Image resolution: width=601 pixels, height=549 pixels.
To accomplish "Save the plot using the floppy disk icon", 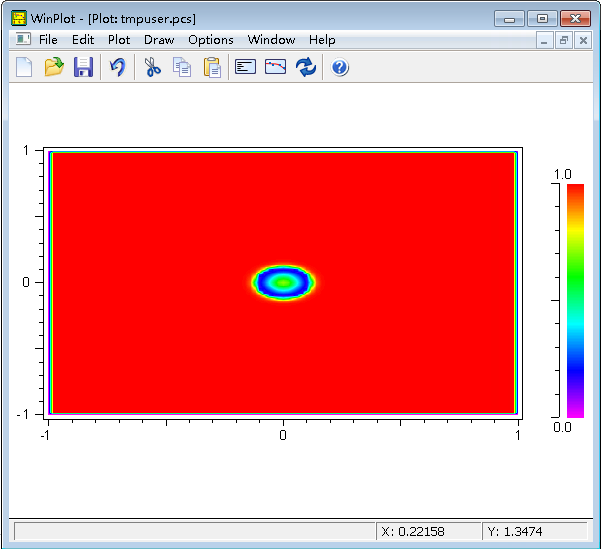I will [x=84, y=67].
